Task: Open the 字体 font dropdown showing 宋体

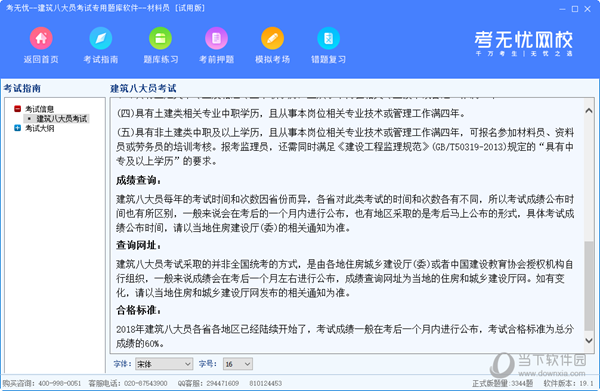Action: tap(164, 364)
